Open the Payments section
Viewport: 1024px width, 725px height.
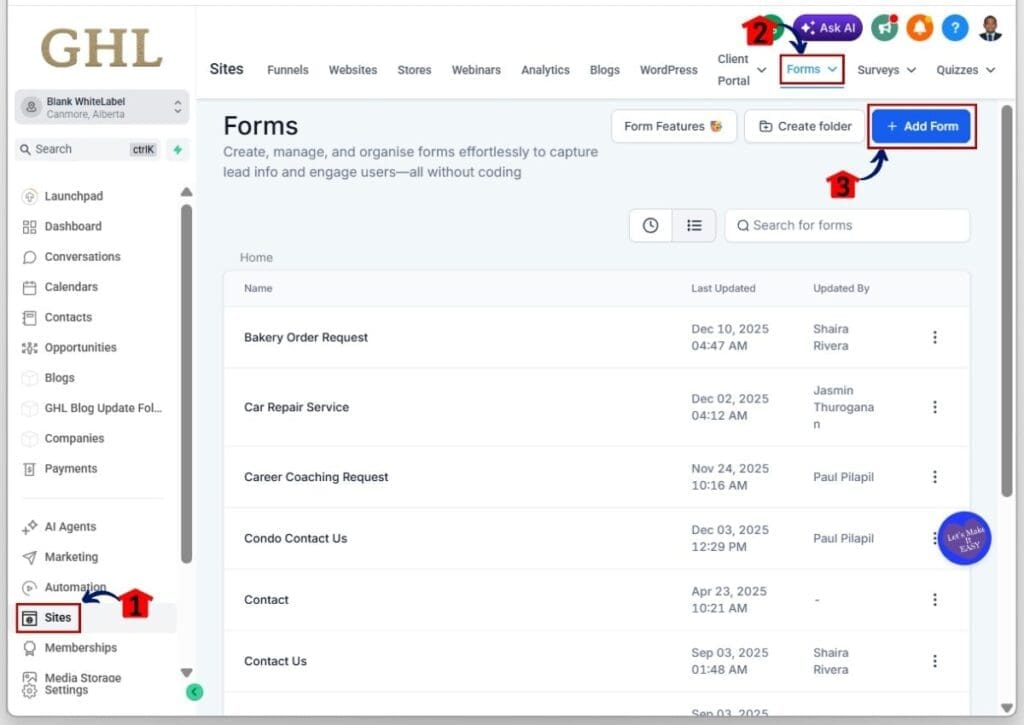pyautogui.click(x=71, y=468)
